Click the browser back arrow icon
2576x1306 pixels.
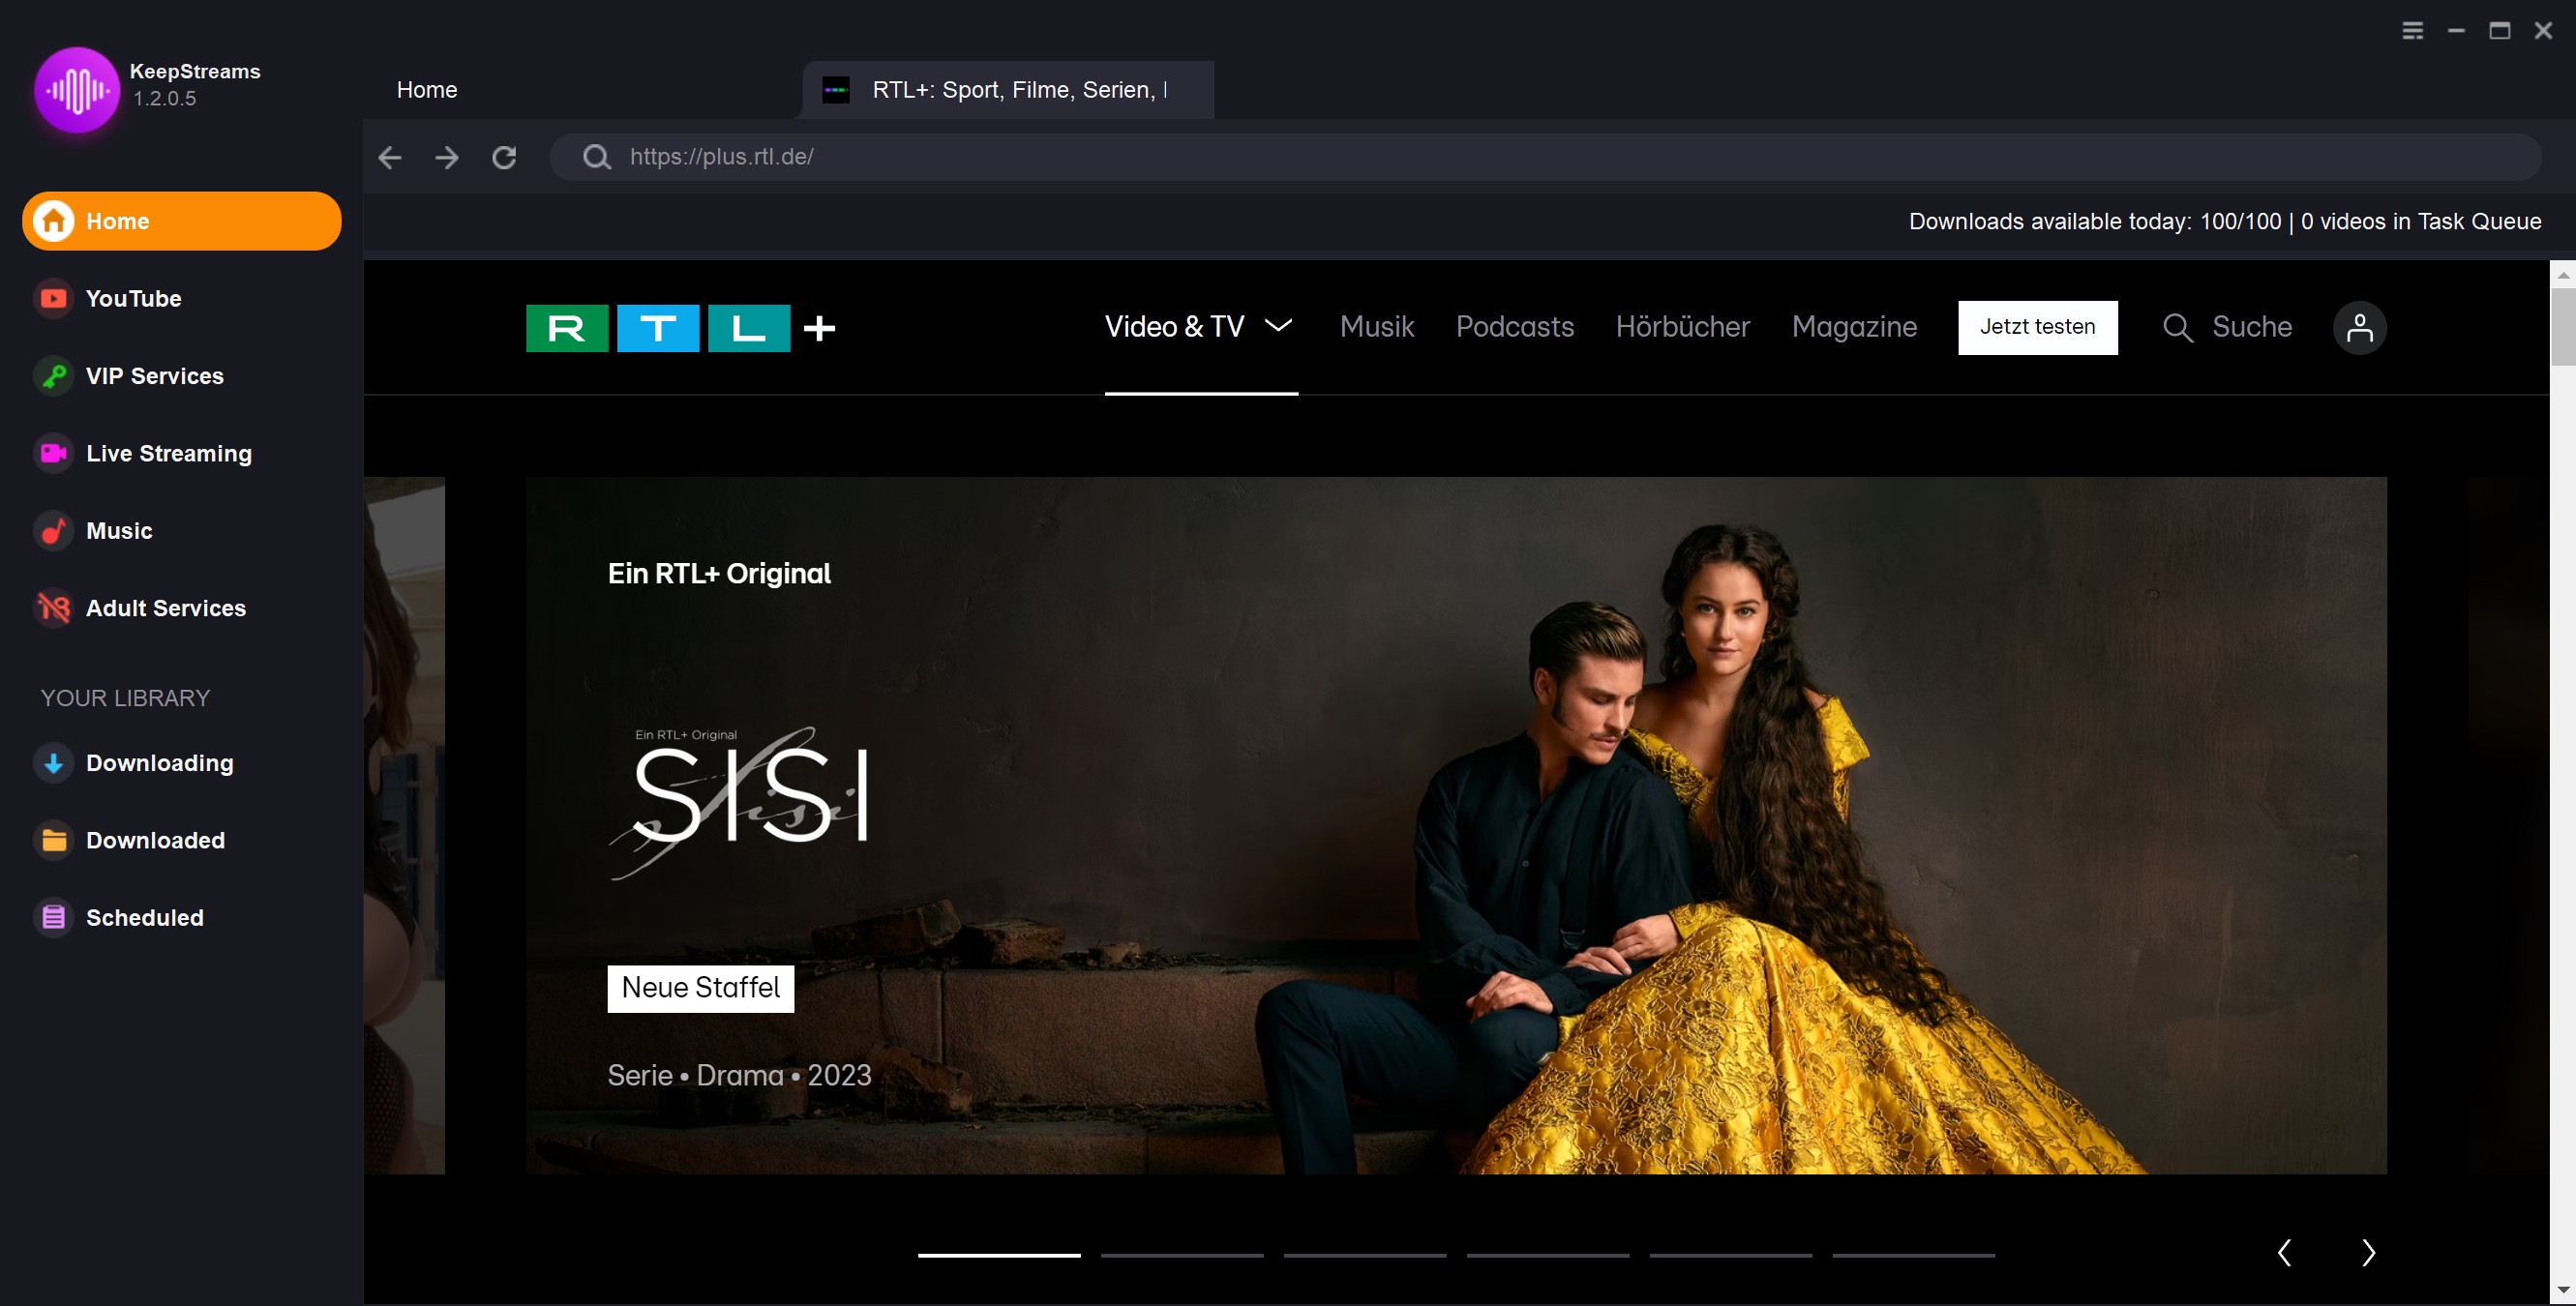(x=389, y=157)
